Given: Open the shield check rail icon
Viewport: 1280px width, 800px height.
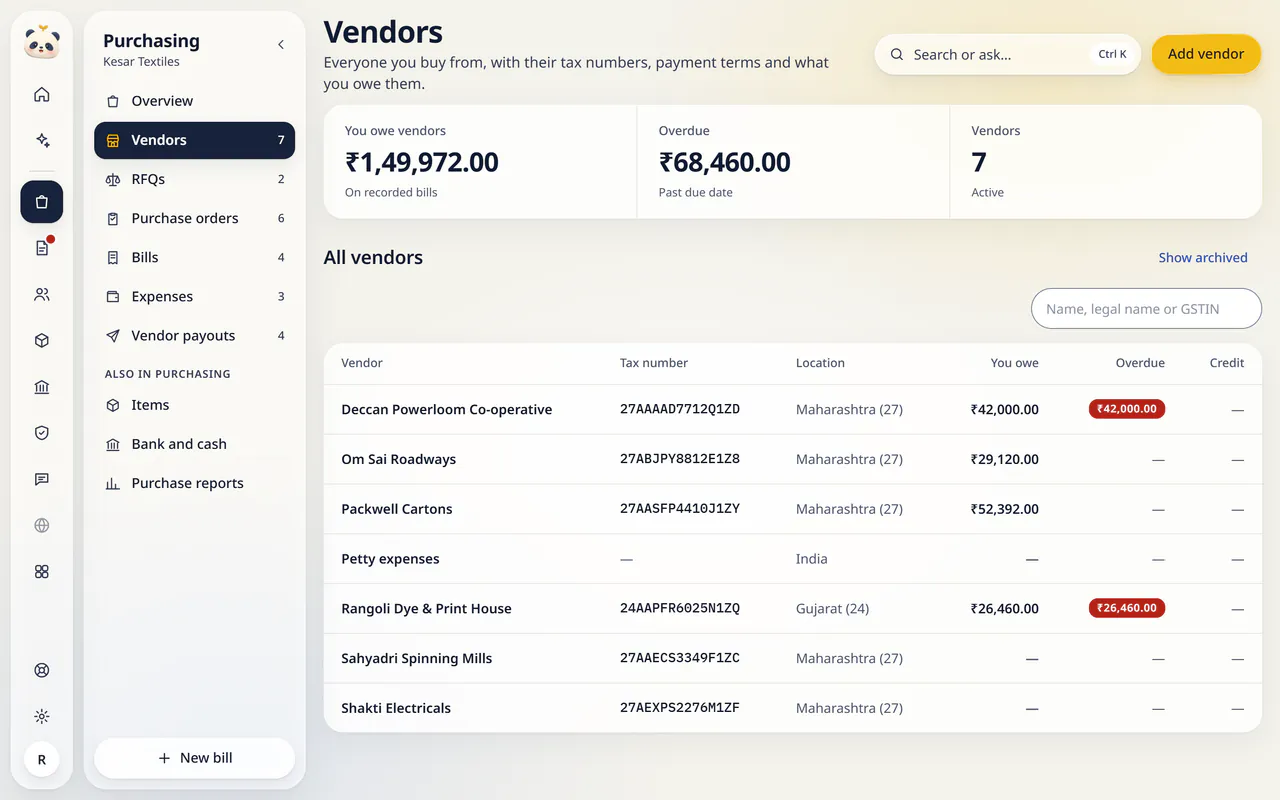Looking at the screenshot, I should point(42,433).
